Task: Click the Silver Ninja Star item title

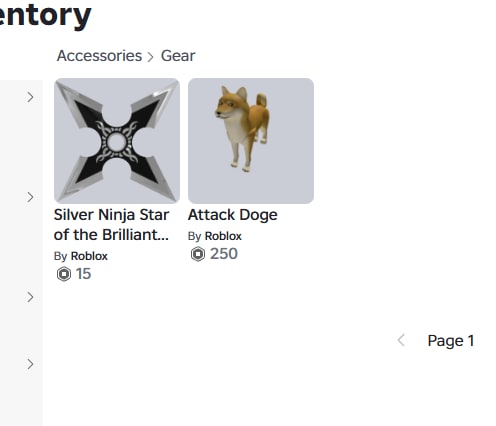Action: [112, 225]
